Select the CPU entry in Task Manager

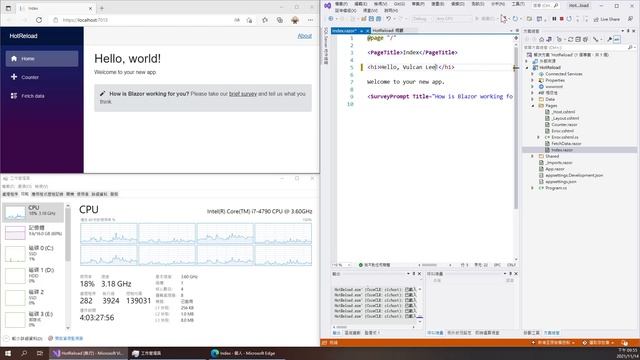point(33,212)
